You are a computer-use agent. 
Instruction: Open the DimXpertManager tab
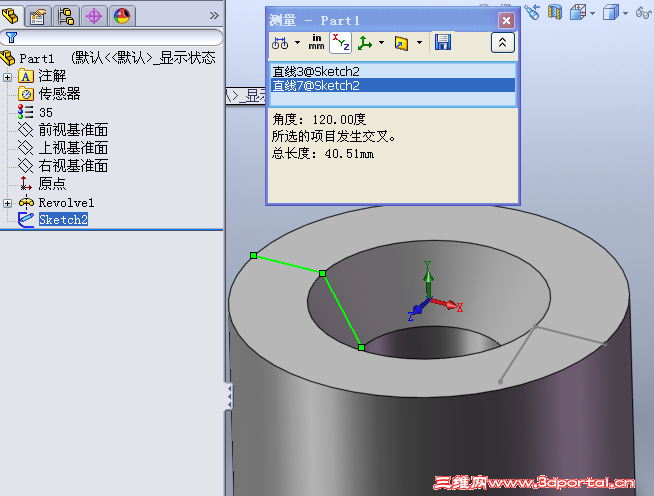94,16
